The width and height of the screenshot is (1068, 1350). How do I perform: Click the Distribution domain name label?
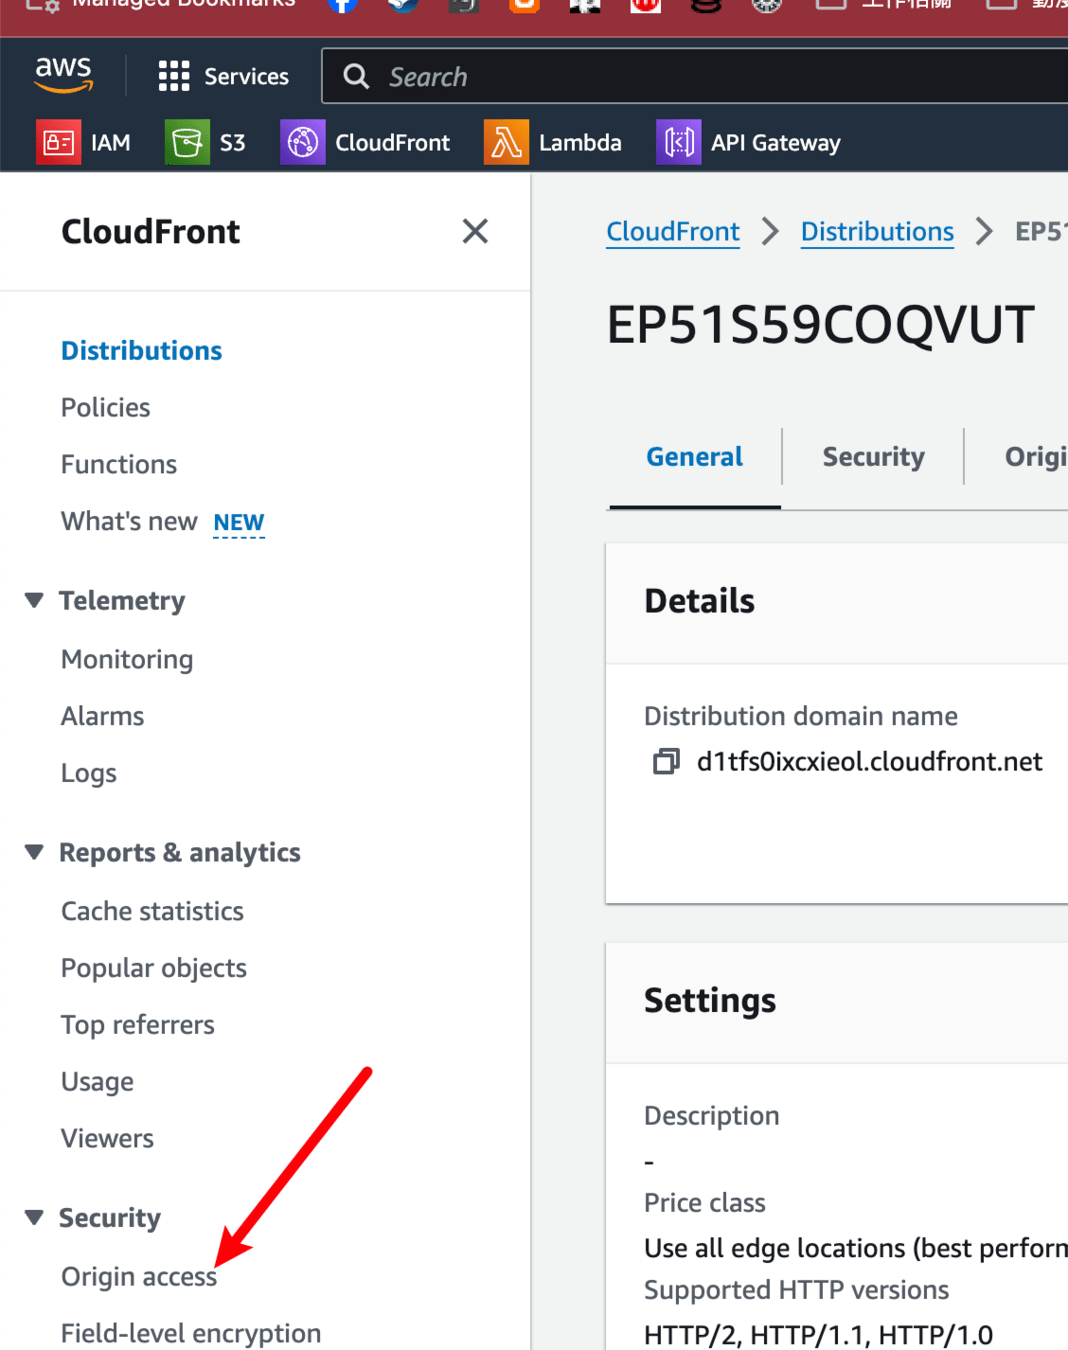click(800, 717)
